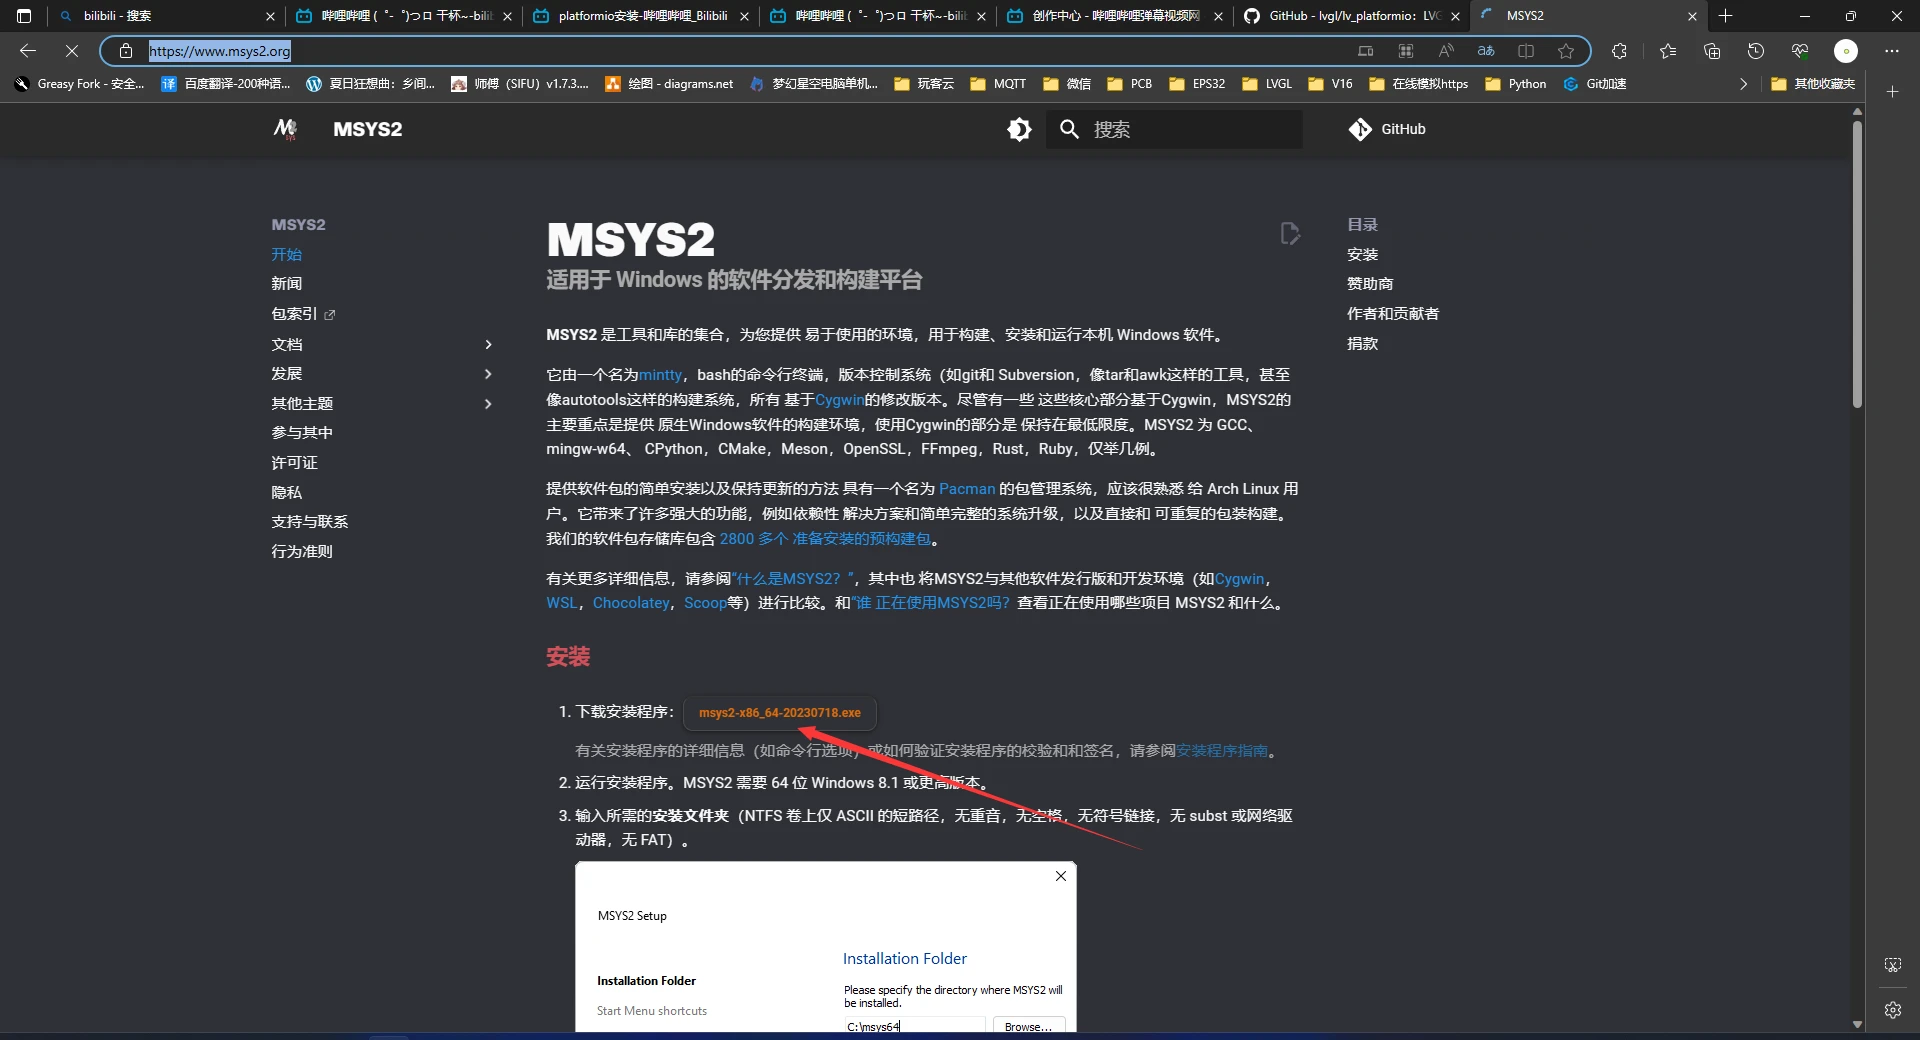Close the MSYS2 tab
This screenshot has width=1920, height=1040.
click(1692, 16)
